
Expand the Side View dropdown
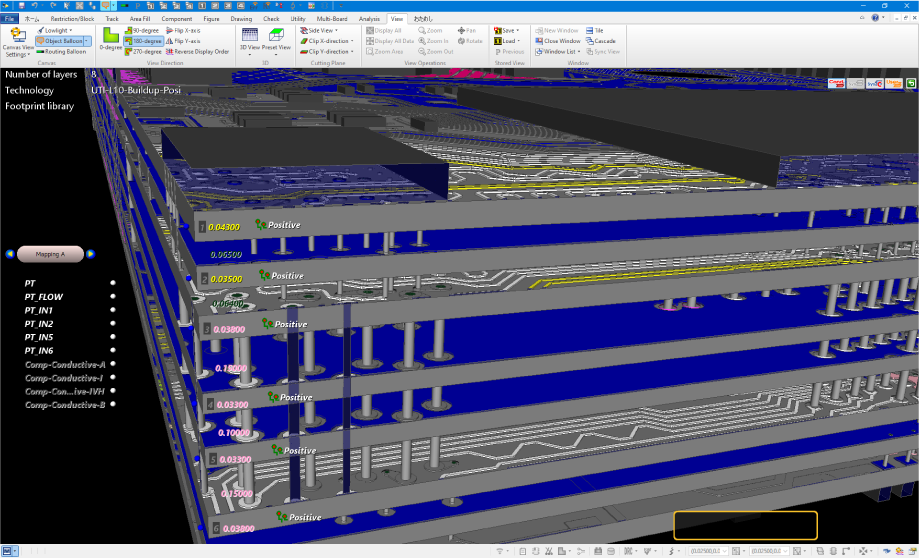[x=334, y=31]
